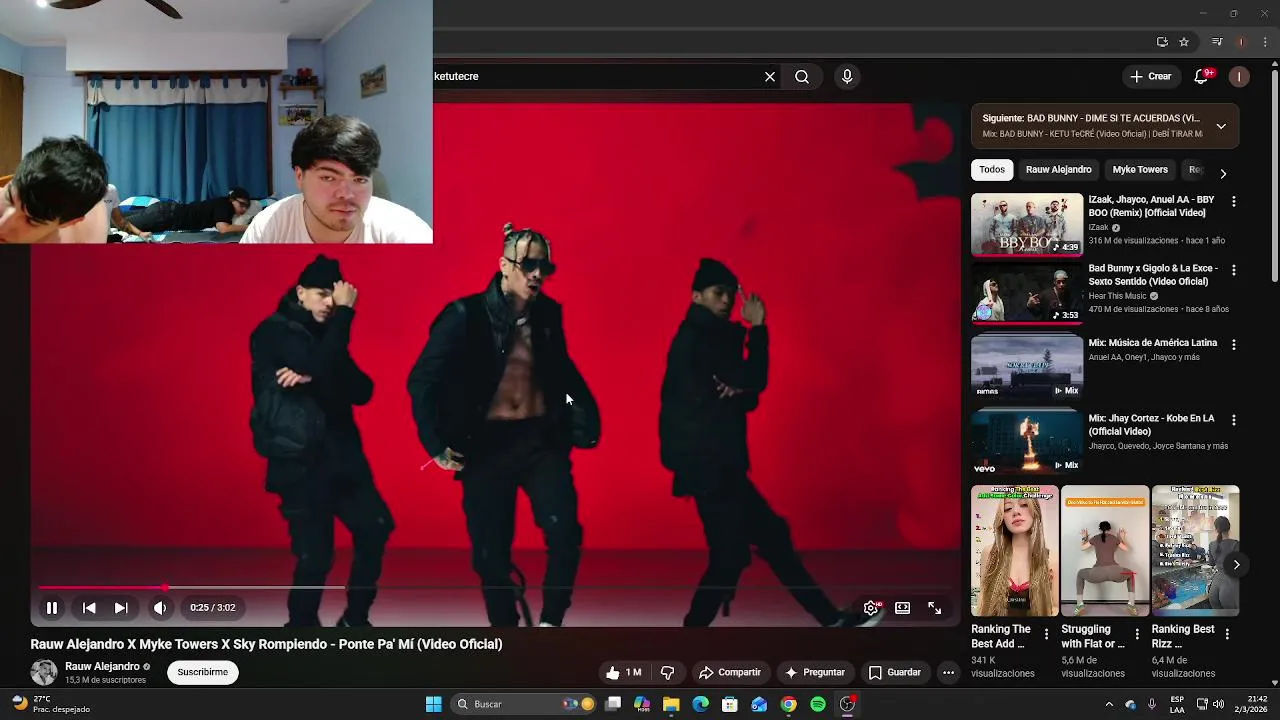Open options for 'Ranking Best Rizz' short
Screen dimensions: 1280x720
tap(1227, 634)
